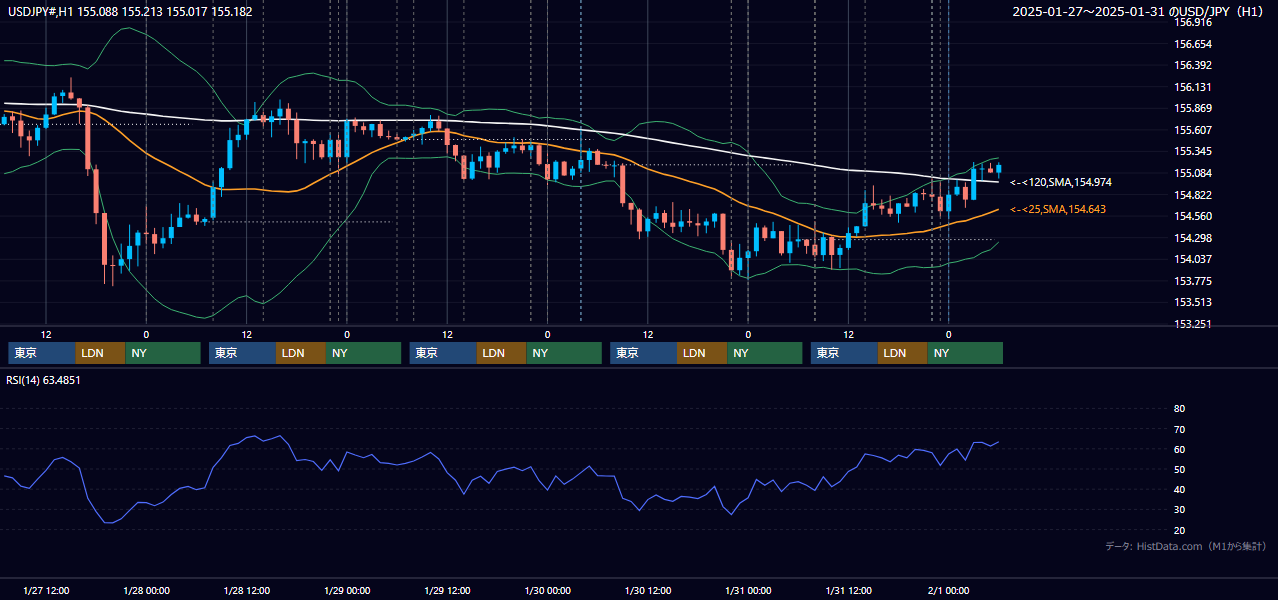Click RSI scale value 20
The width and height of the screenshot is (1278, 600).
tap(1179, 530)
